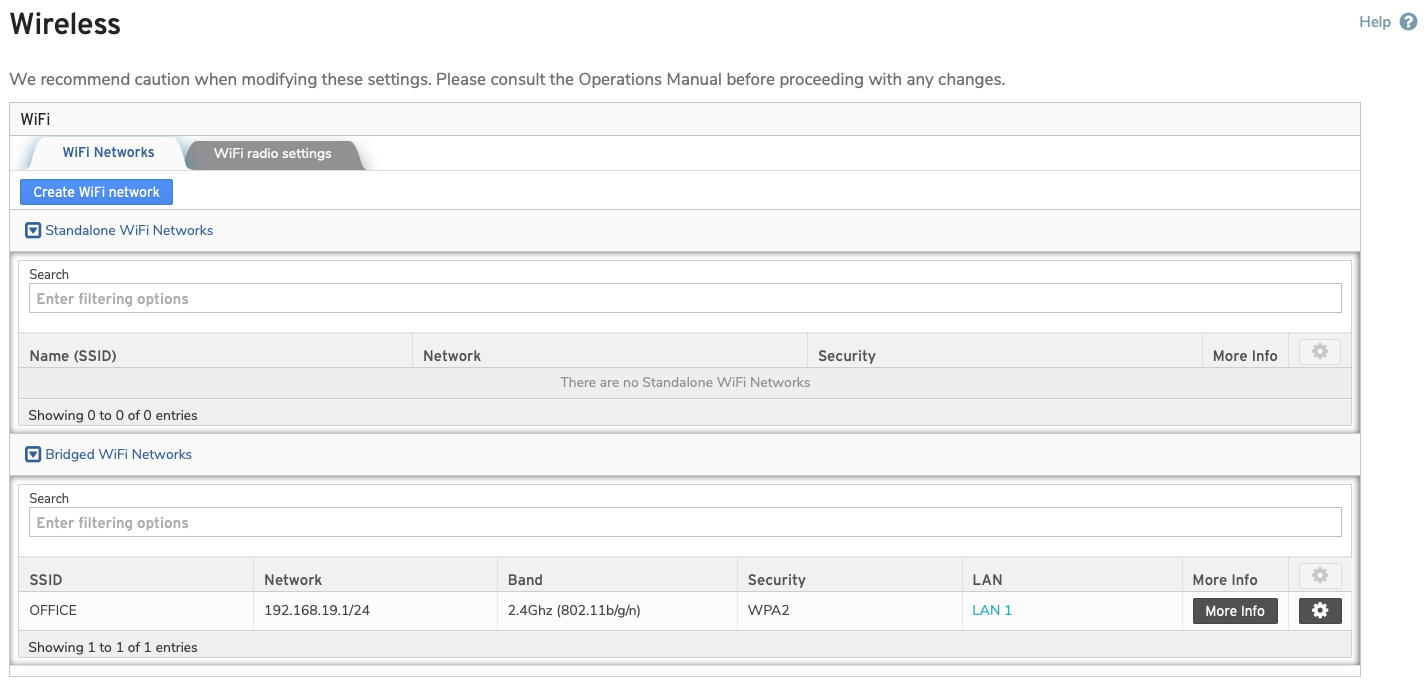
Task: Click gear icon in Bridged networks table header
Action: (x=1319, y=576)
